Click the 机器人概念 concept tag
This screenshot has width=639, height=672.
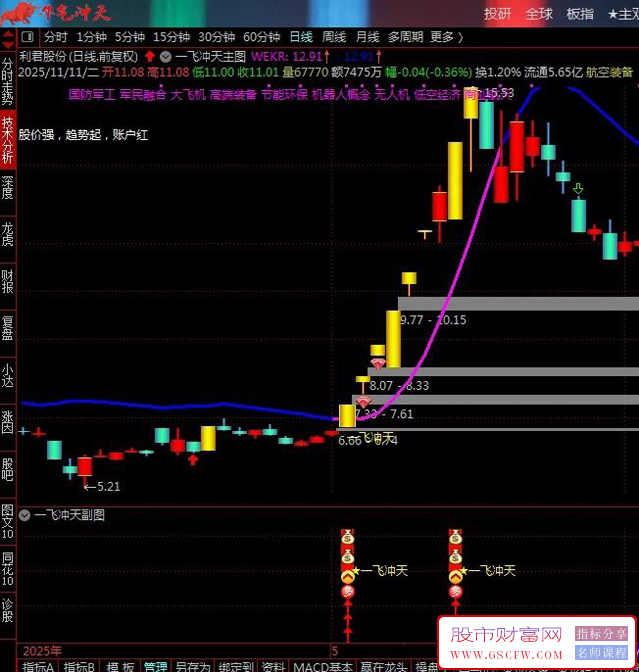[341, 94]
